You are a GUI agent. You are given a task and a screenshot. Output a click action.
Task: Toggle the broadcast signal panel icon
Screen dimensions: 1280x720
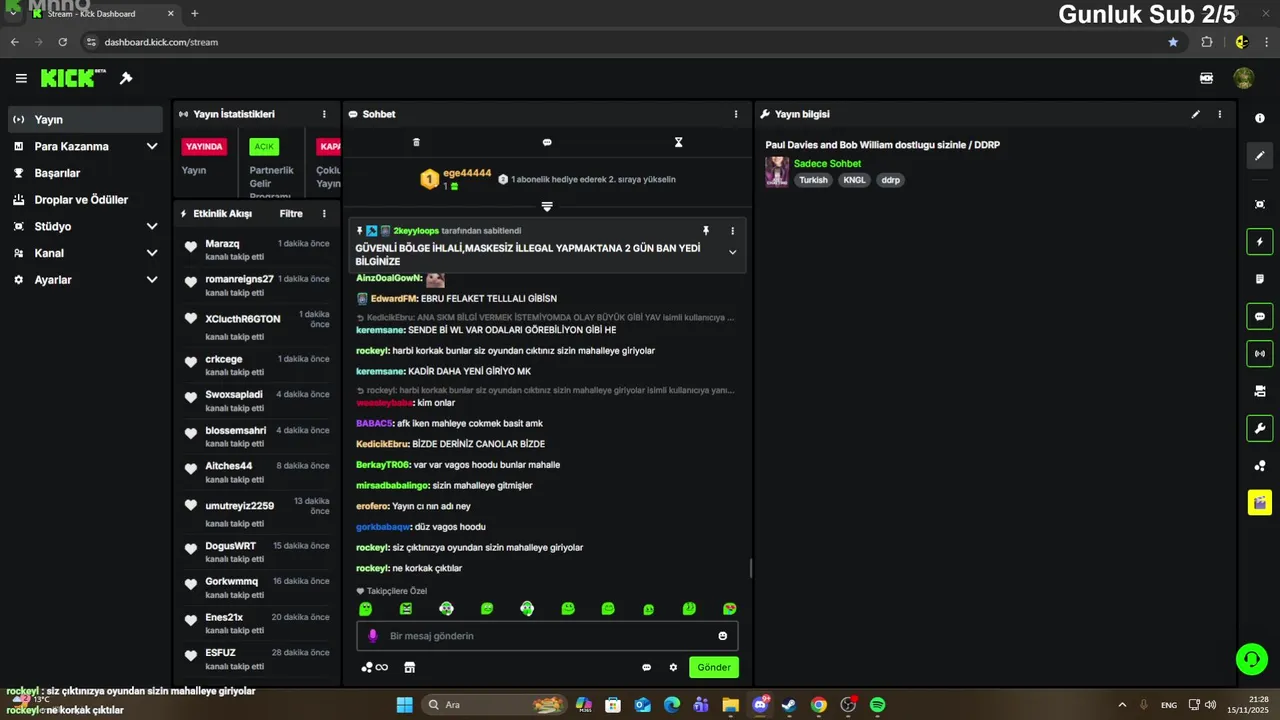(1260, 353)
